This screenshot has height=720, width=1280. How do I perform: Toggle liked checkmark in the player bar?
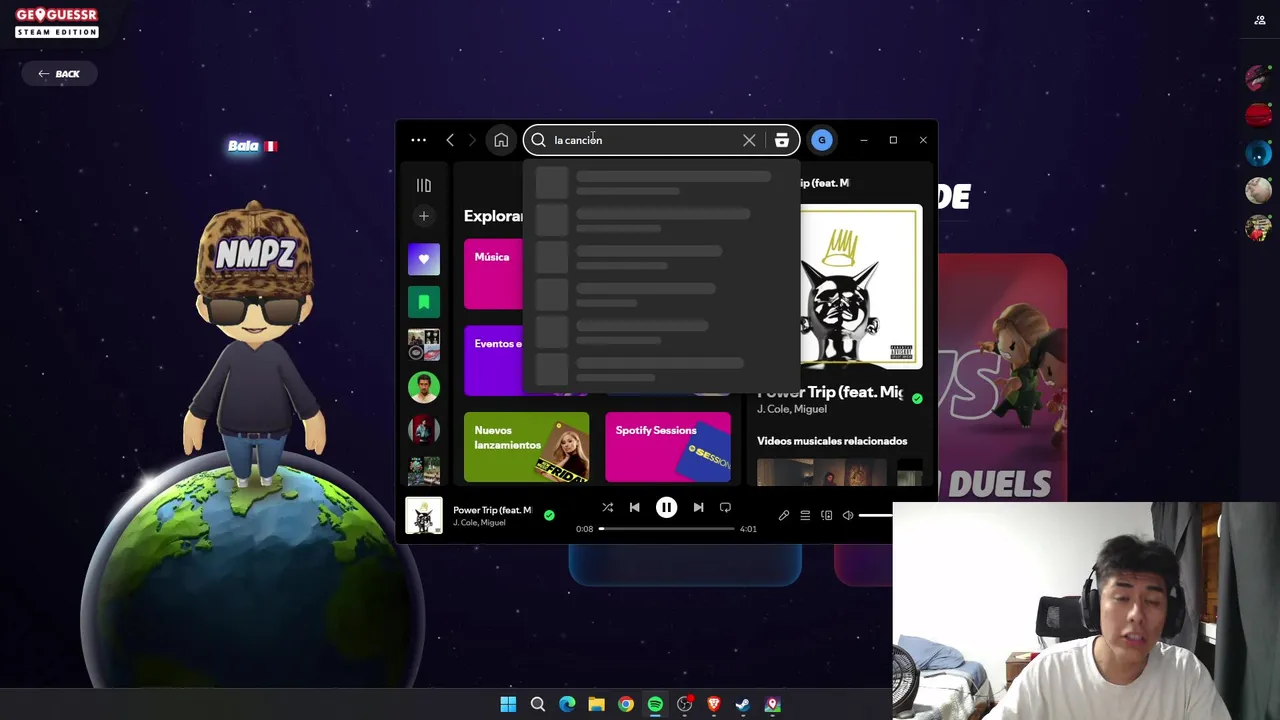click(x=549, y=515)
